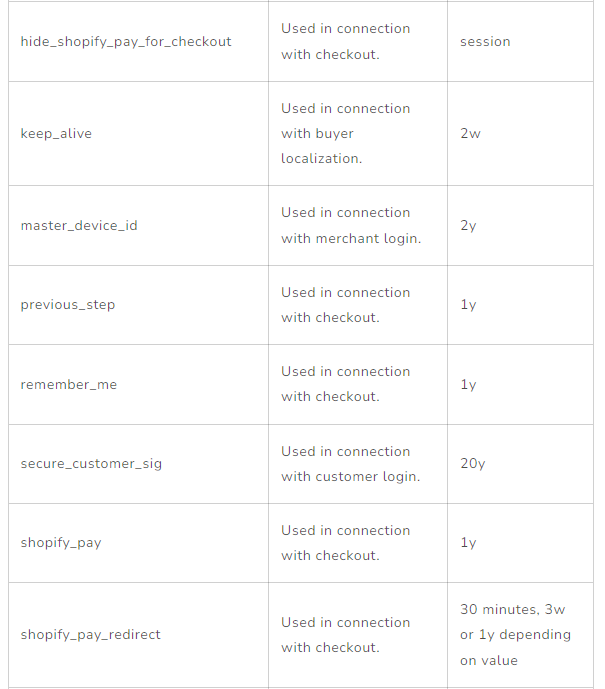Select the previous_step cookie name

coord(68,305)
